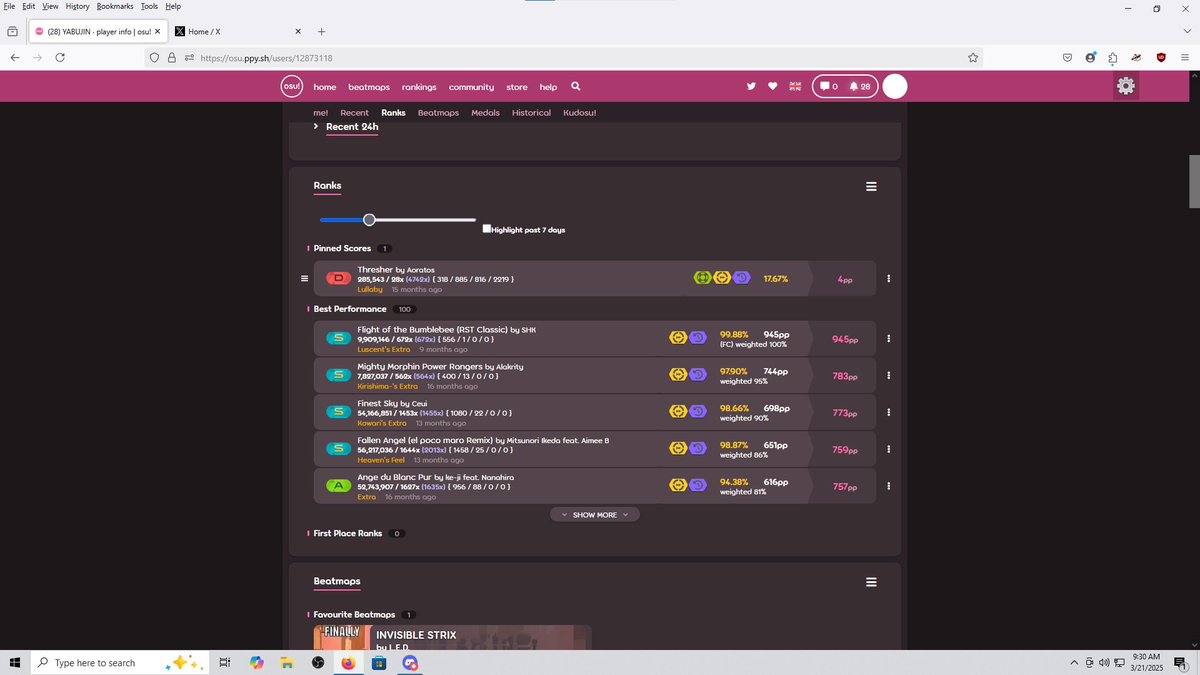
Task: Open the History menu in menu bar
Action: pos(77,6)
